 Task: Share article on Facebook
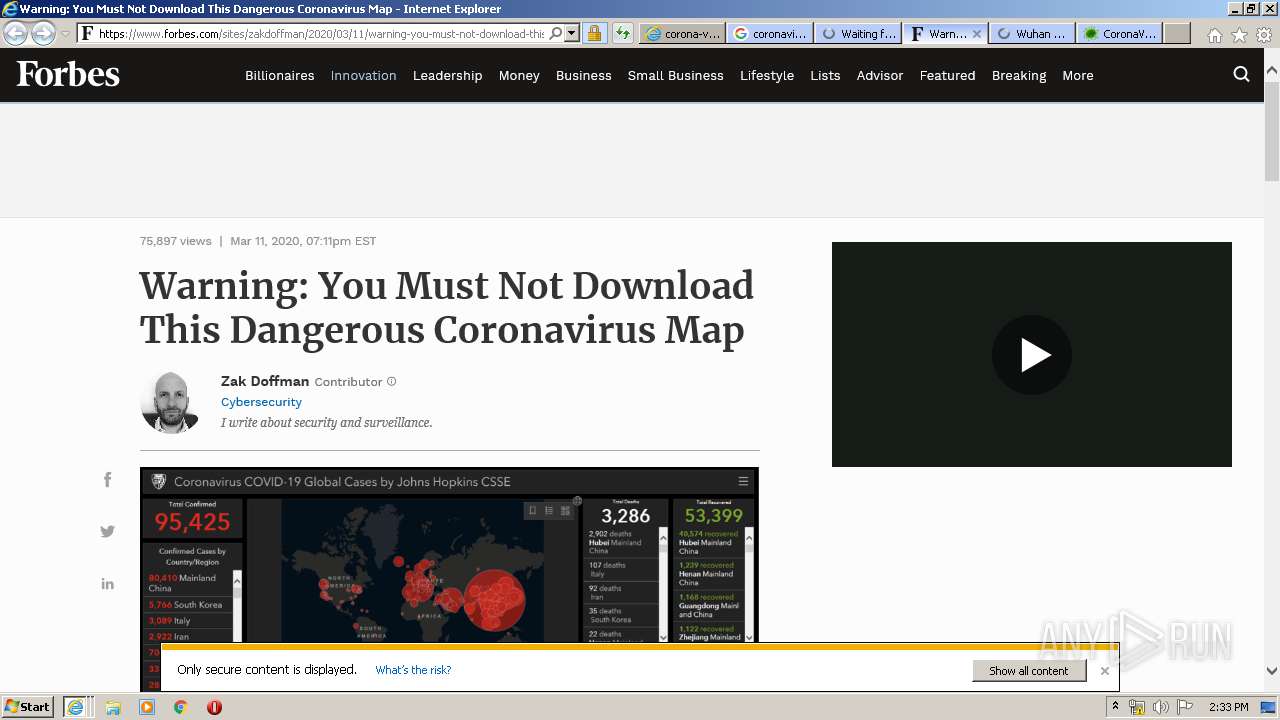pyautogui.click(x=107, y=480)
